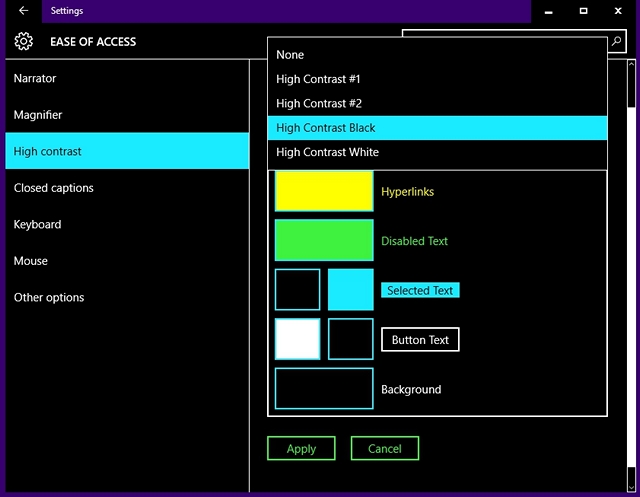Maximize the Settings window
The height and width of the screenshot is (497, 640).
coord(584,11)
